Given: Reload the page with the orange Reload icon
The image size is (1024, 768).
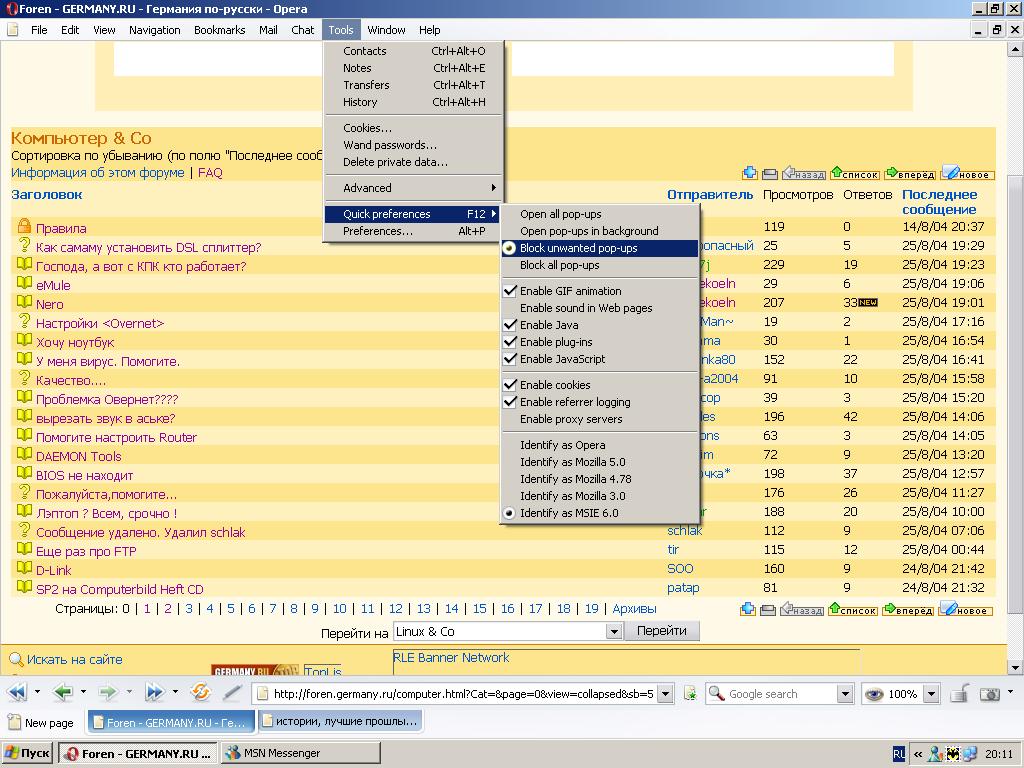Looking at the screenshot, I should coord(200,692).
